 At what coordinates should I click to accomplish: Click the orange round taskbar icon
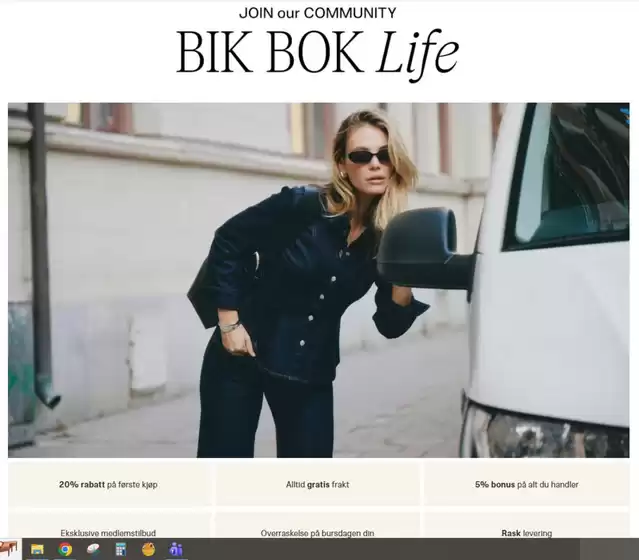148,549
